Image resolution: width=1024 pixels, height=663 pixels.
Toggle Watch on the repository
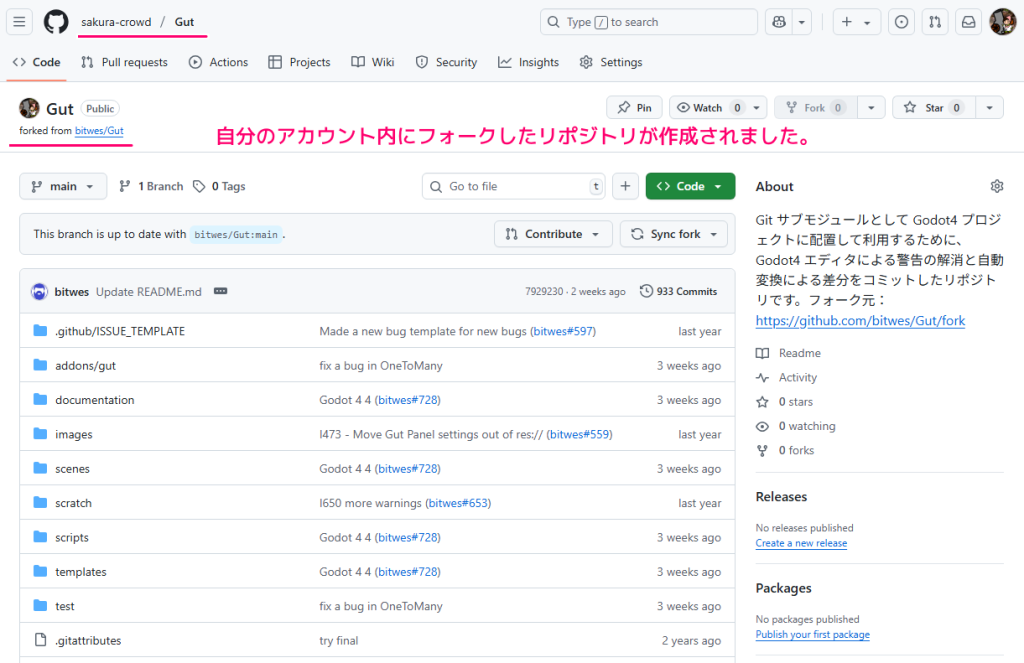point(708,108)
